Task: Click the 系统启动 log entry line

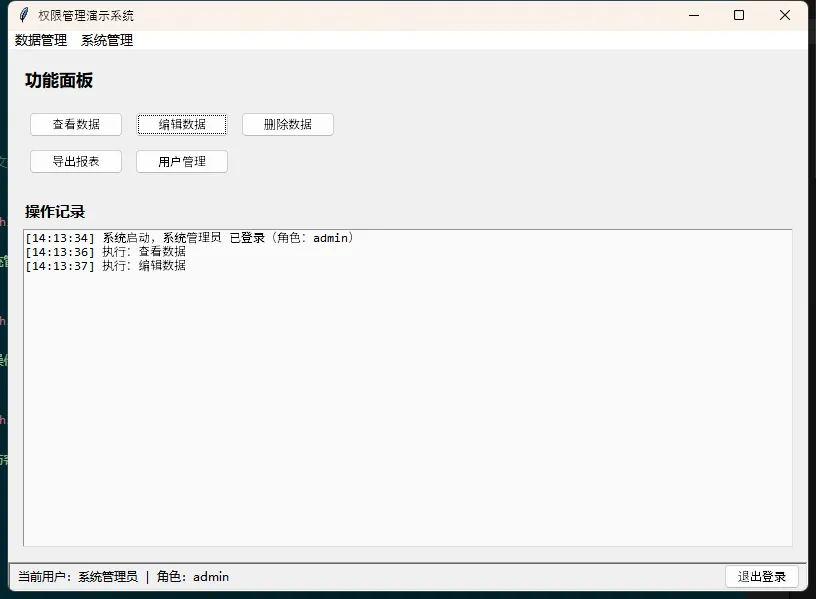Action: click(190, 238)
